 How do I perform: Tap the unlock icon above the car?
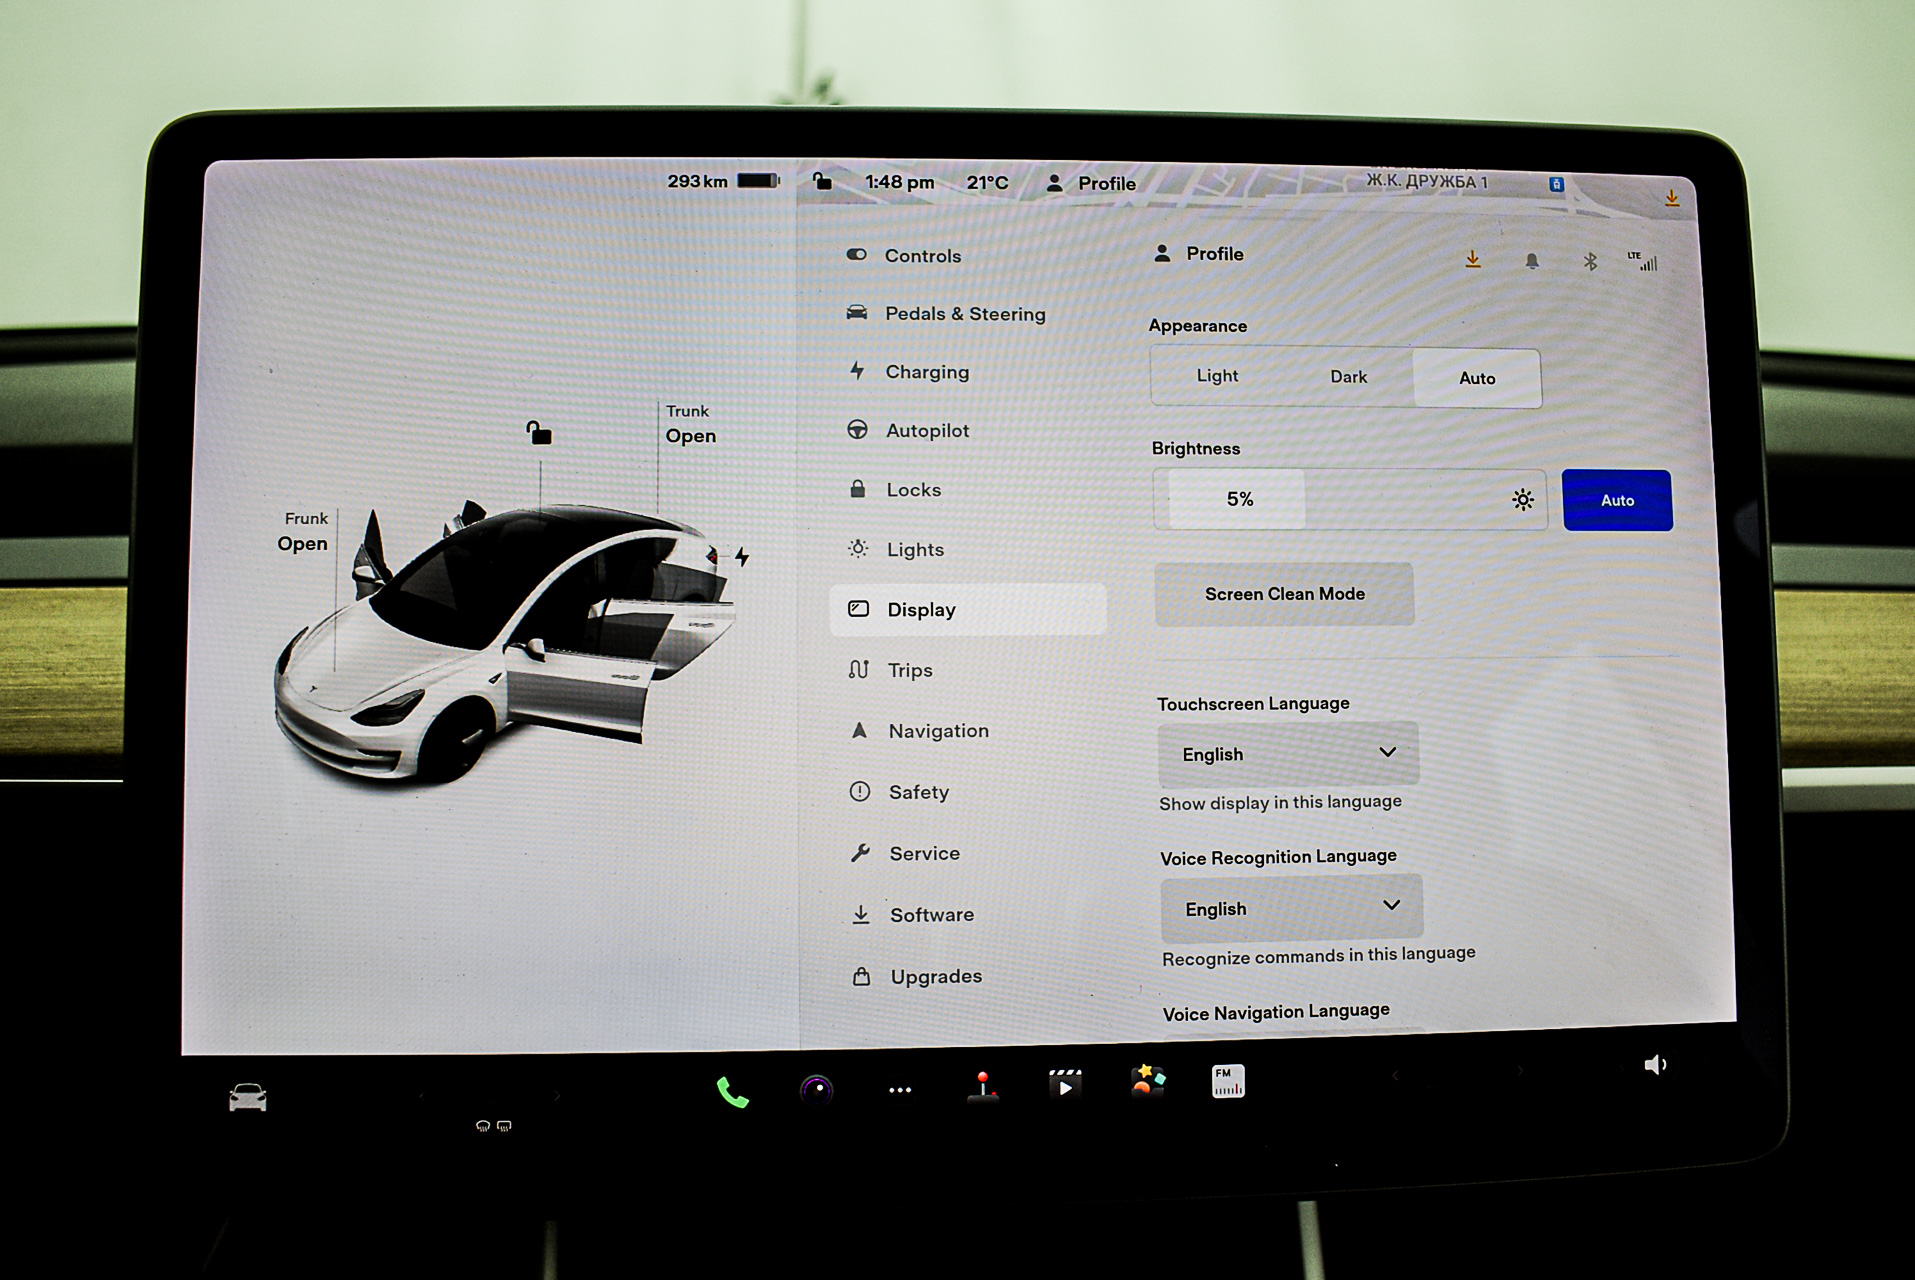[x=539, y=432]
